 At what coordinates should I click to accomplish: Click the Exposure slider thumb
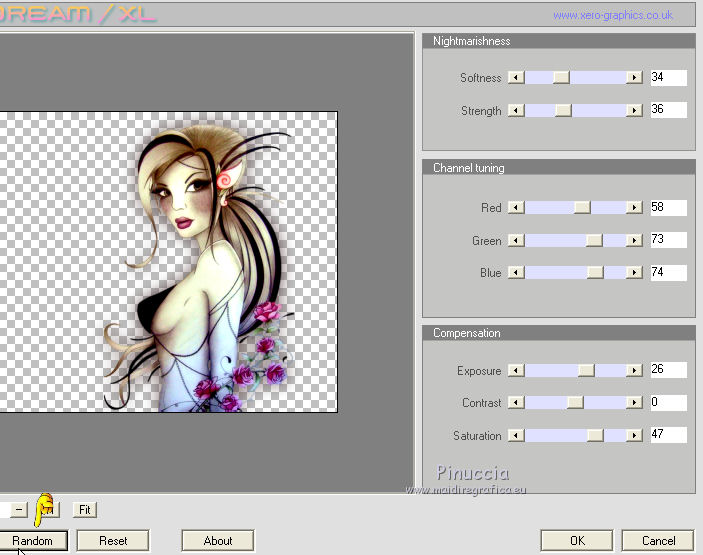coord(586,370)
